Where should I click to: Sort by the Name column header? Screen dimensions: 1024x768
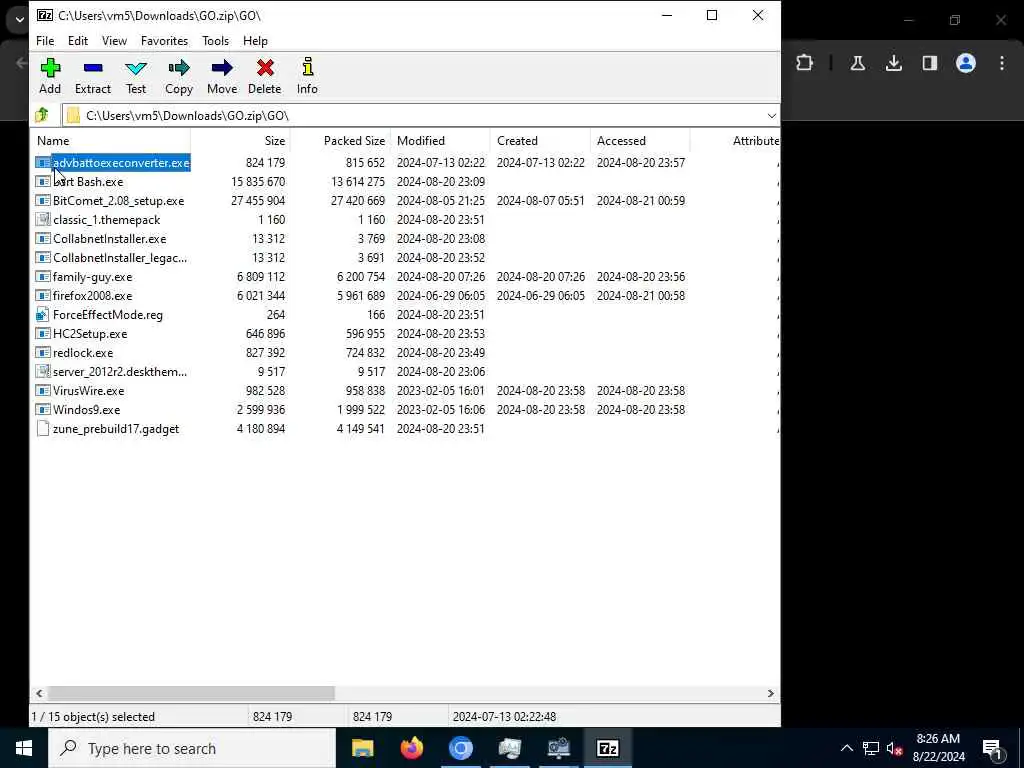coord(111,140)
